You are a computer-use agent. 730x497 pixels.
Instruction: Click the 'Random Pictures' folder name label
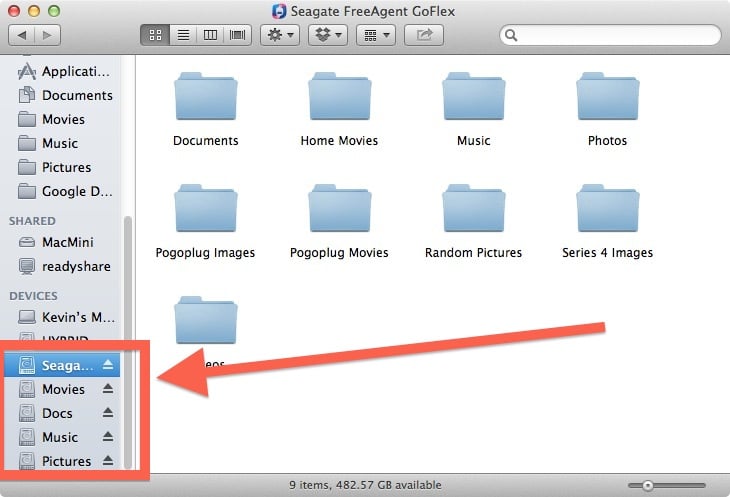473,253
